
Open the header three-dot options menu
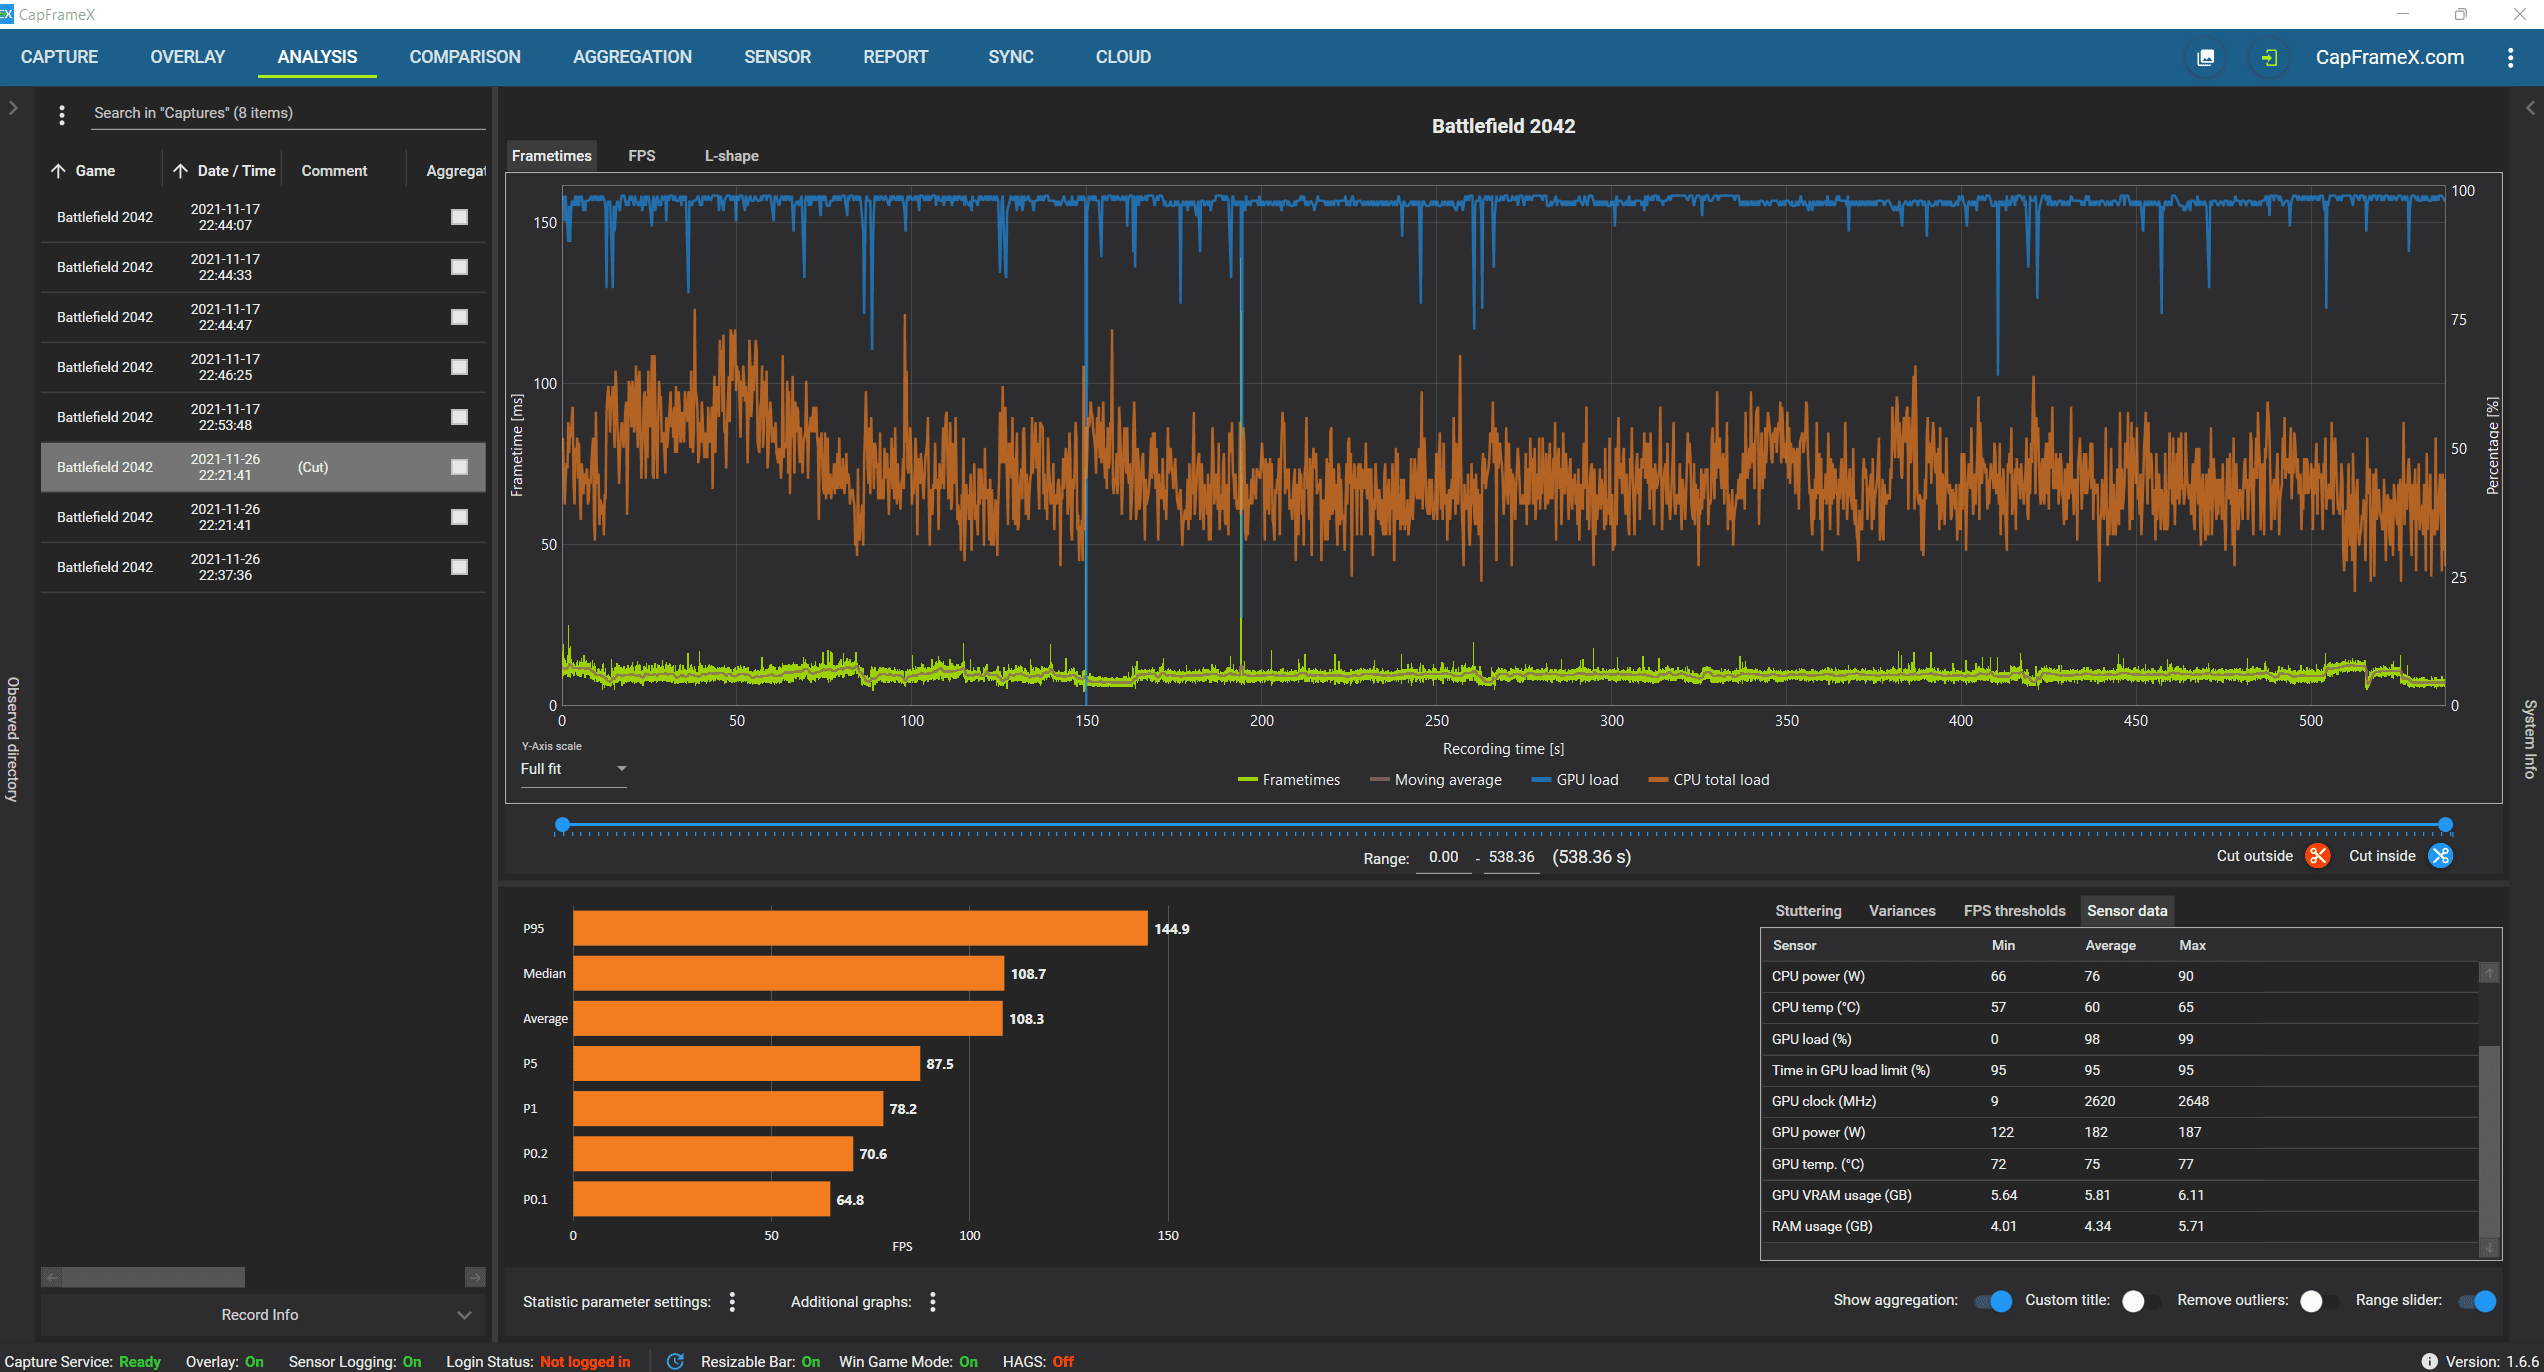click(2510, 57)
